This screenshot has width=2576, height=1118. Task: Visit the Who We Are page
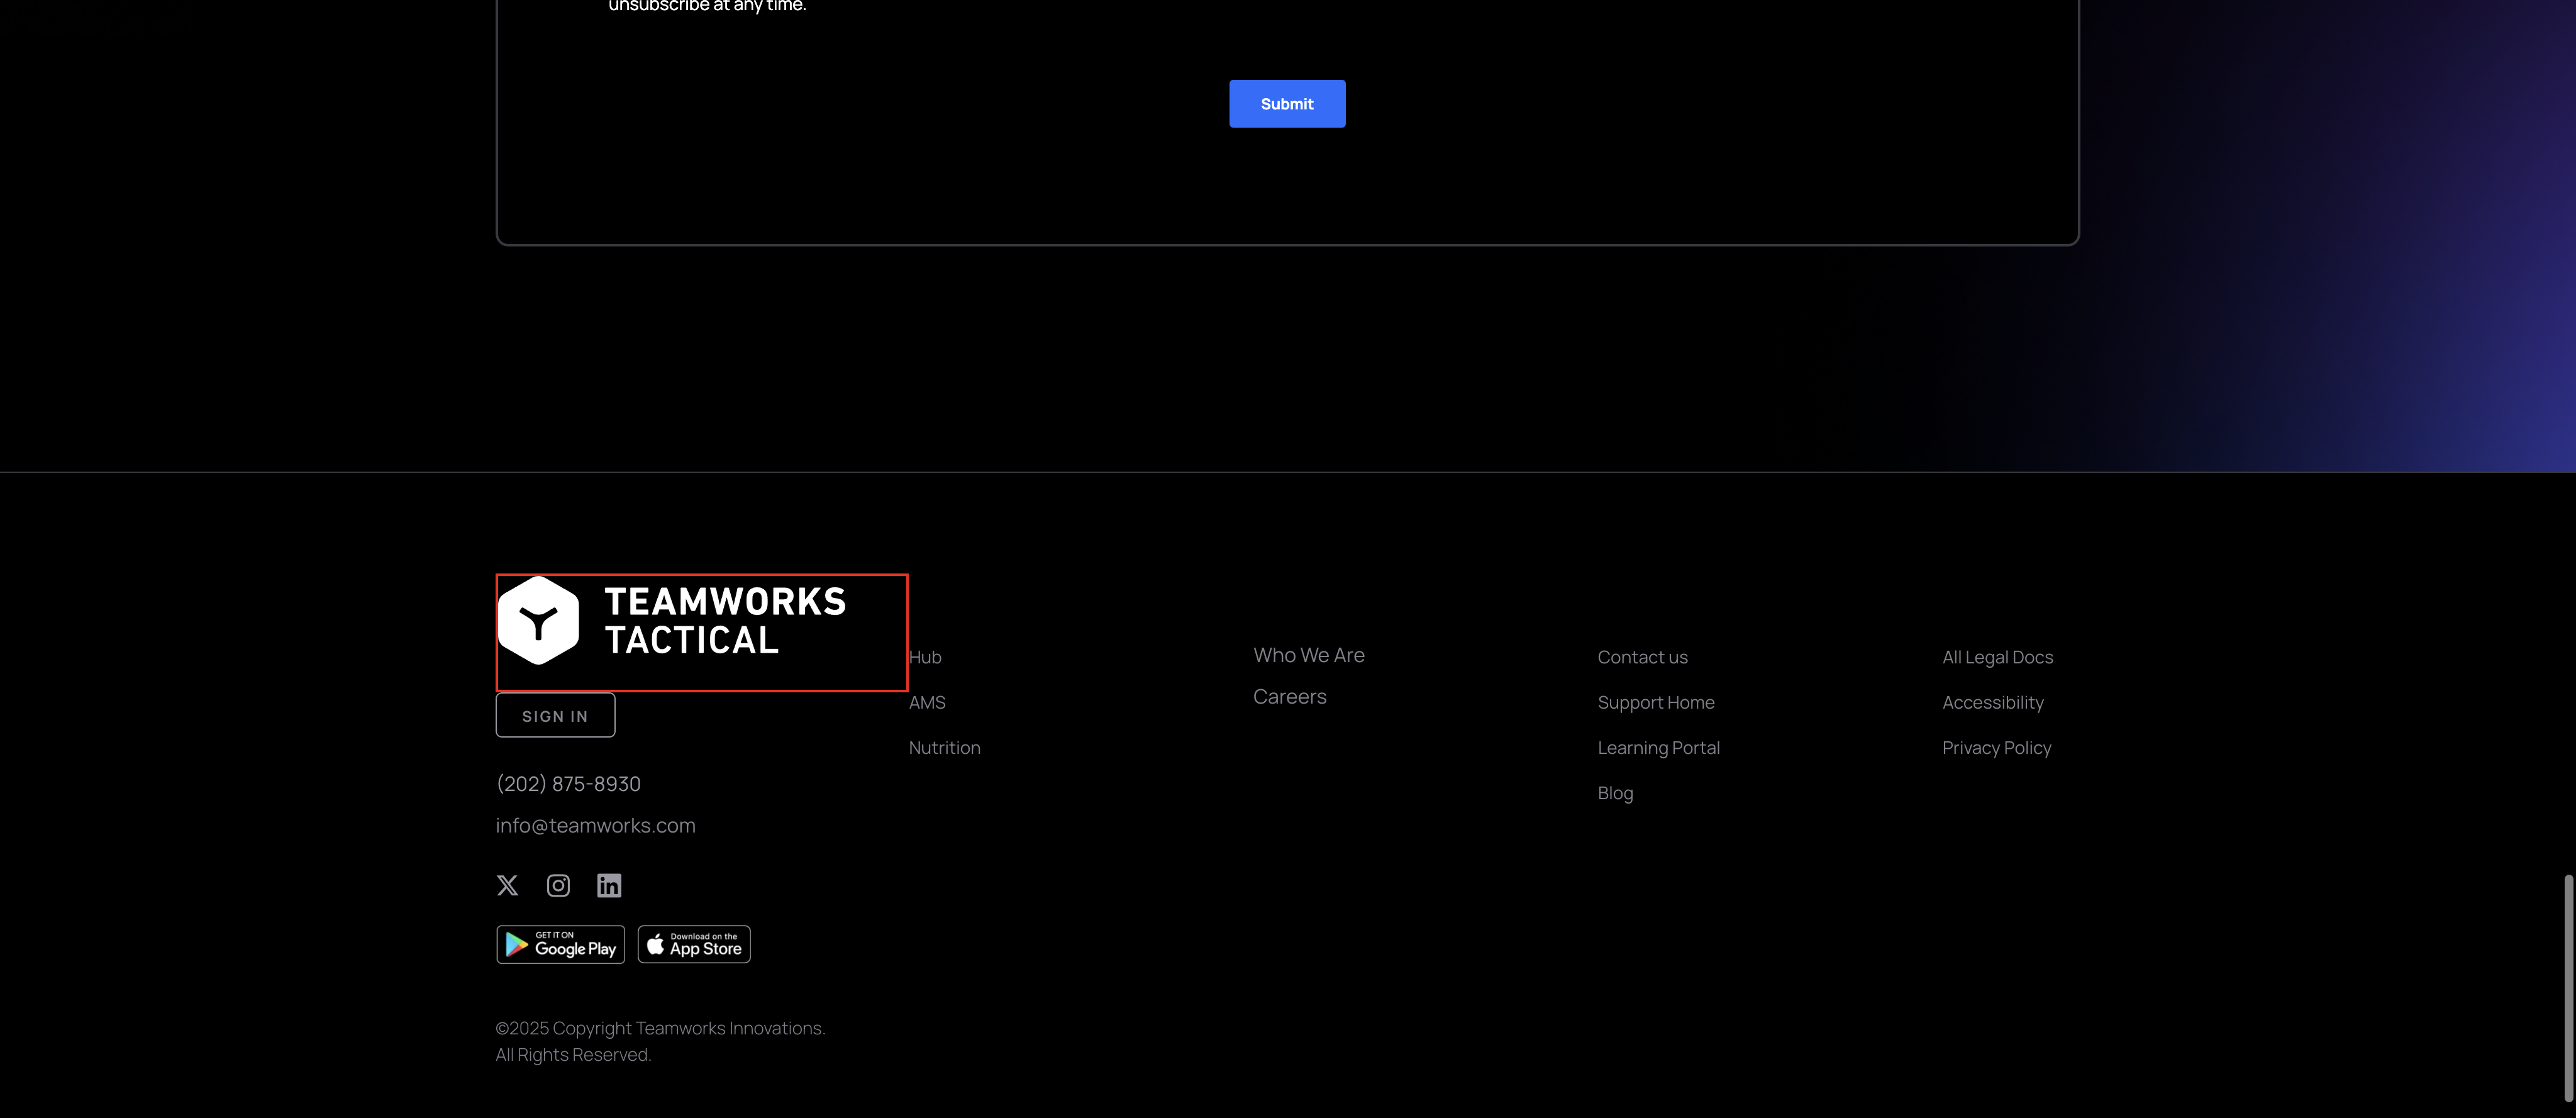tap(1308, 655)
